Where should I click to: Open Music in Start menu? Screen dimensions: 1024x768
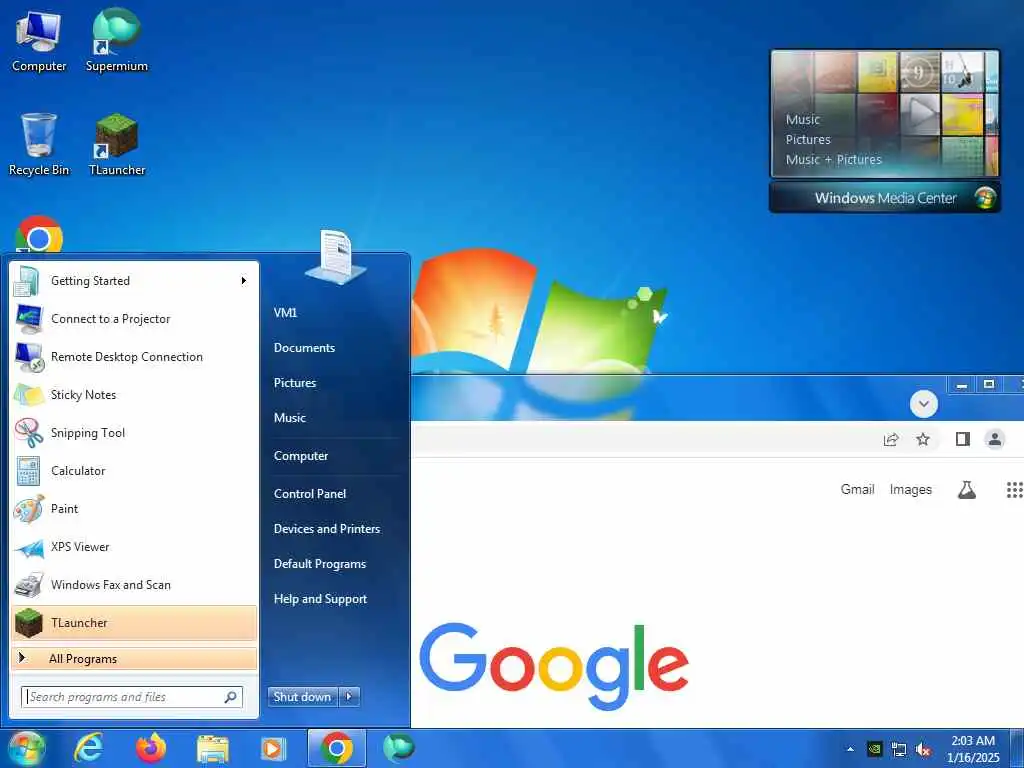click(x=289, y=418)
